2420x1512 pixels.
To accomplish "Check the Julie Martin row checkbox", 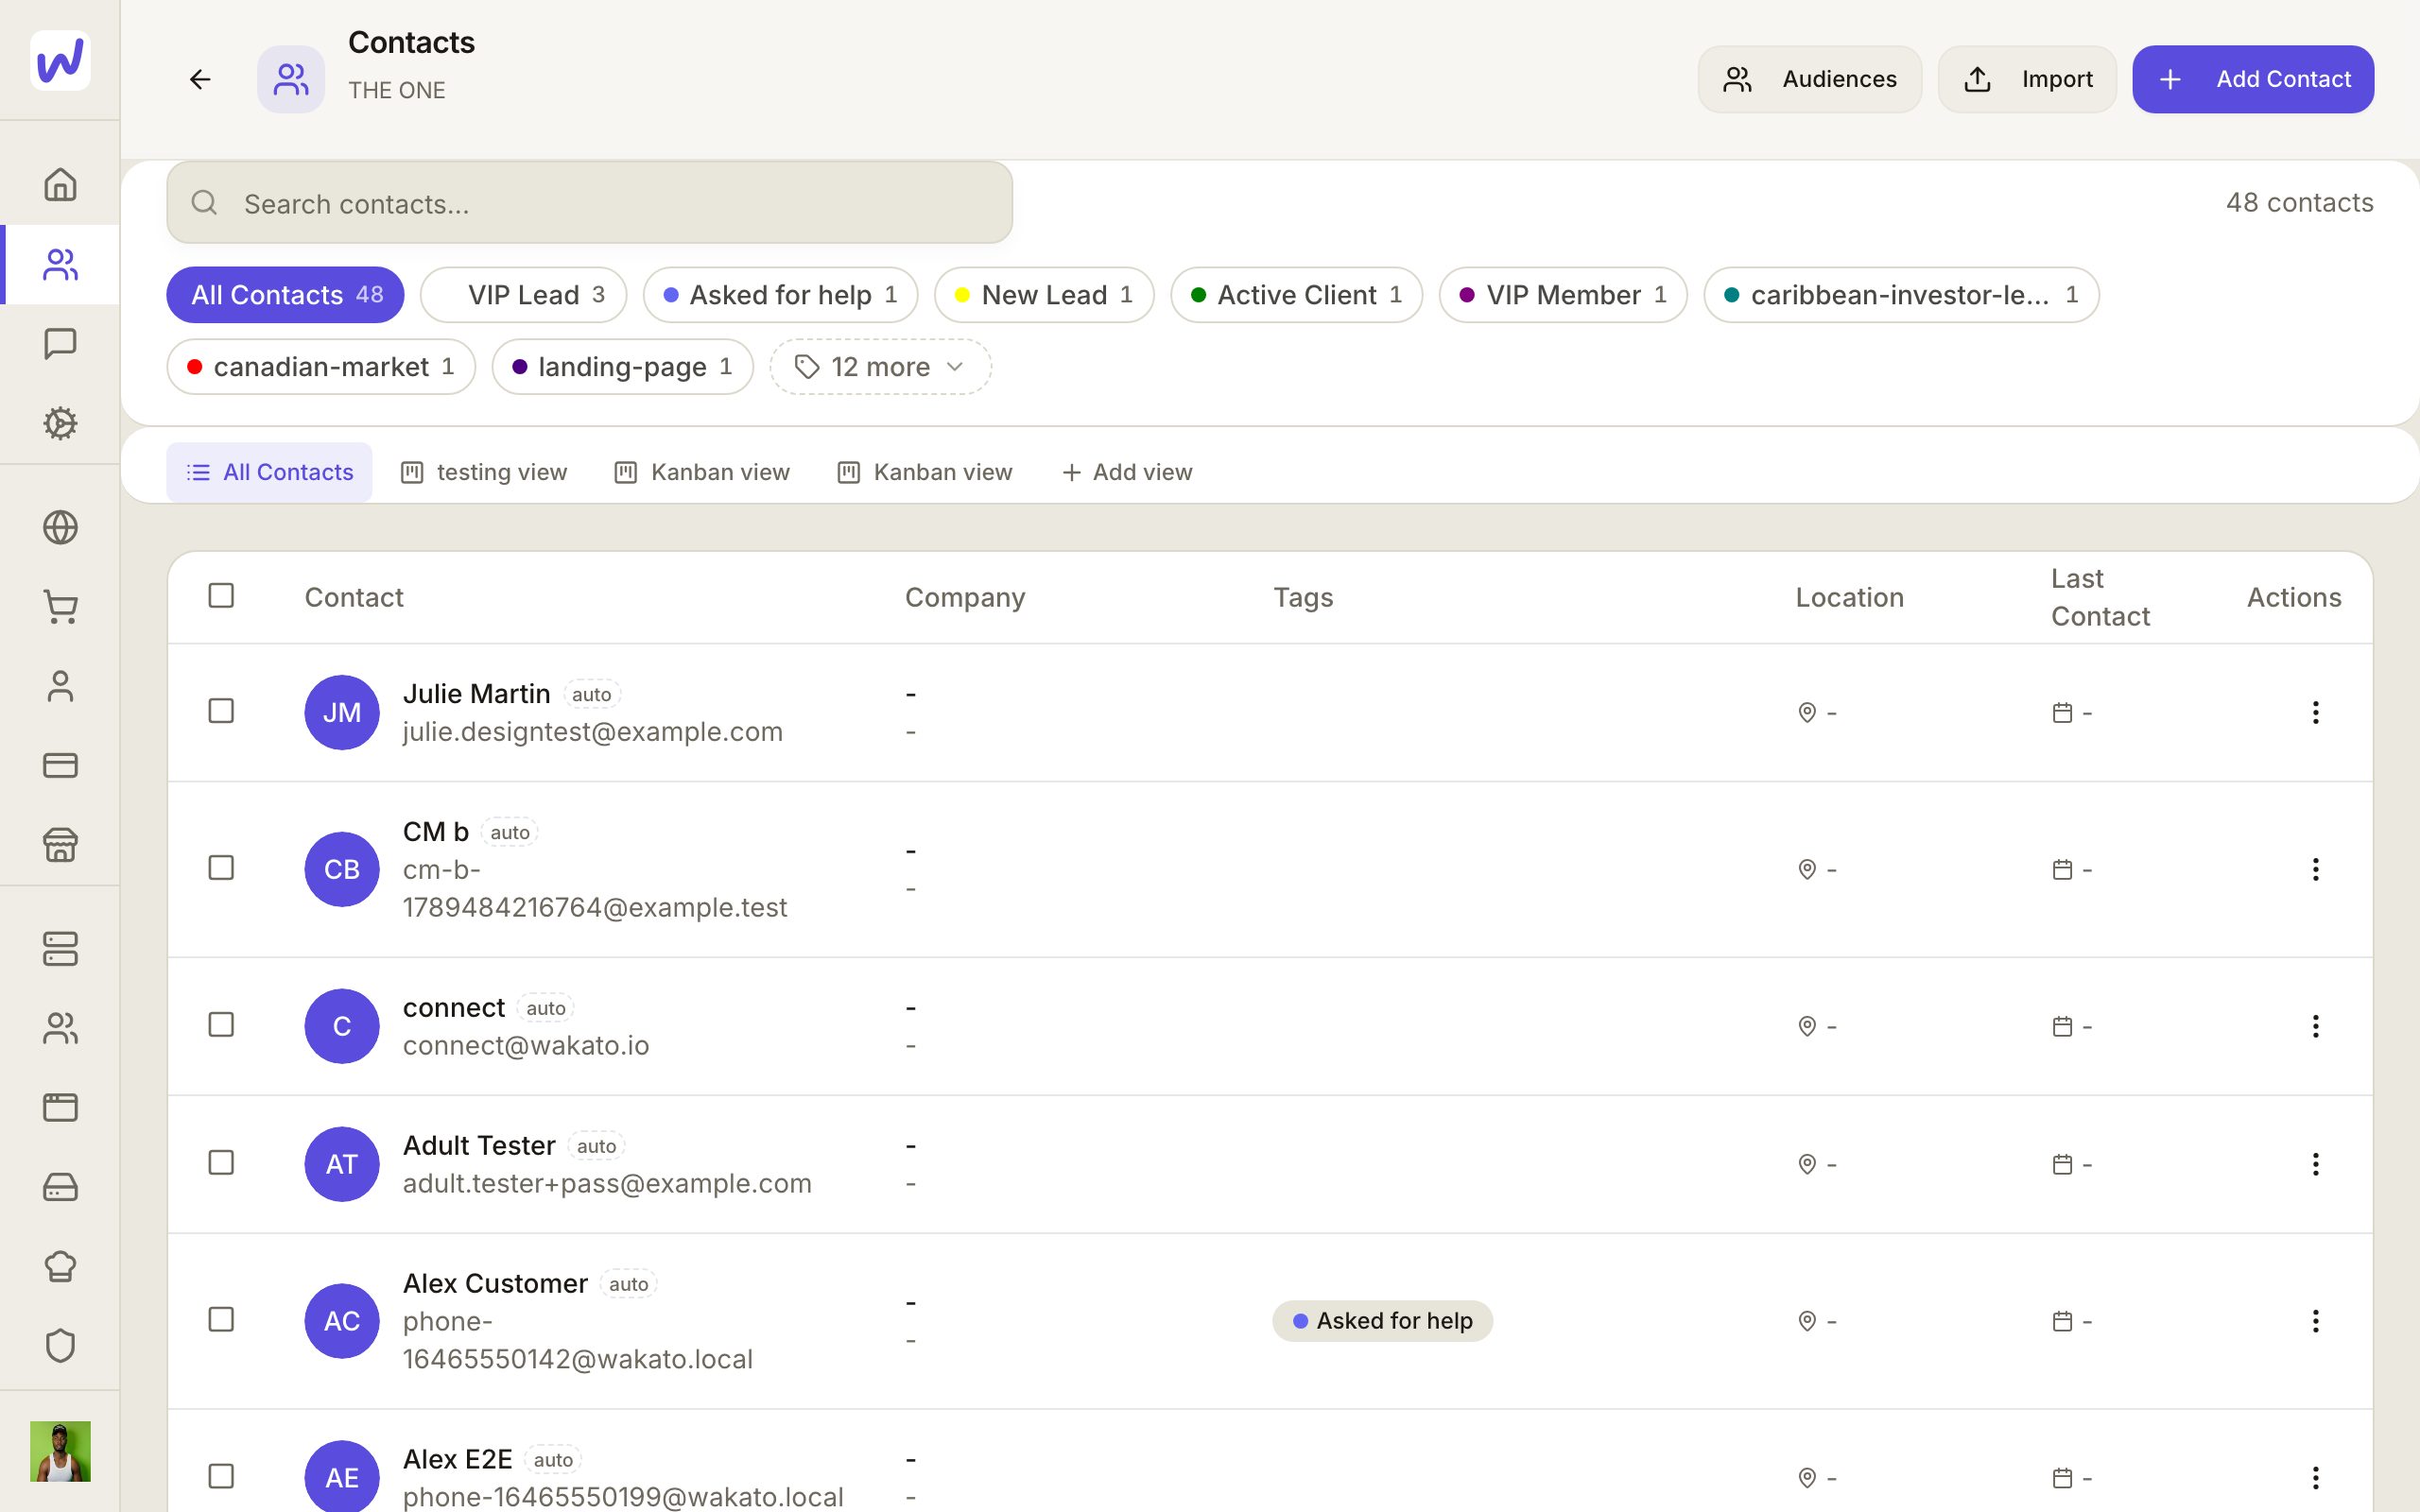I will (x=221, y=711).
